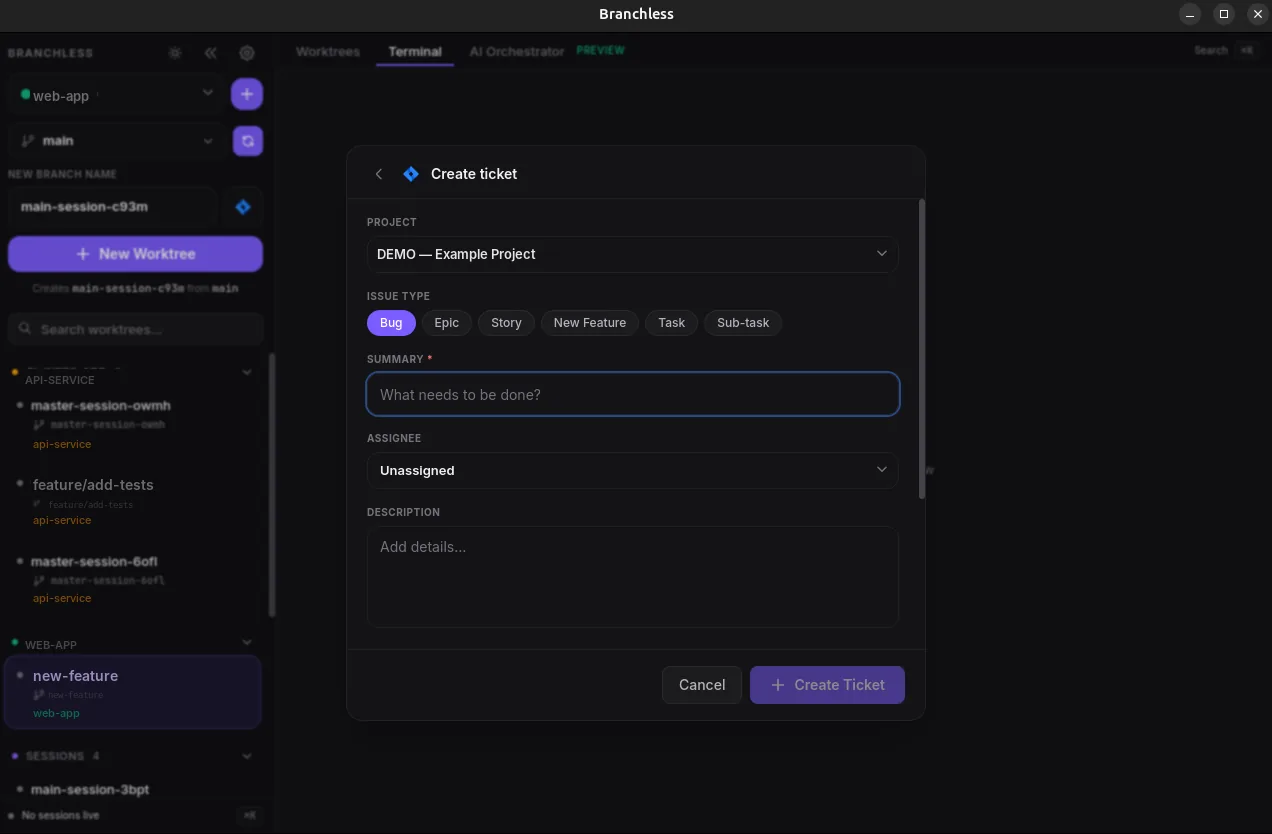Image resolution: width=1272 pixels, height=834 pixels.
Task: Switch to Worktrees tab
Action: [x=328, y=51]
